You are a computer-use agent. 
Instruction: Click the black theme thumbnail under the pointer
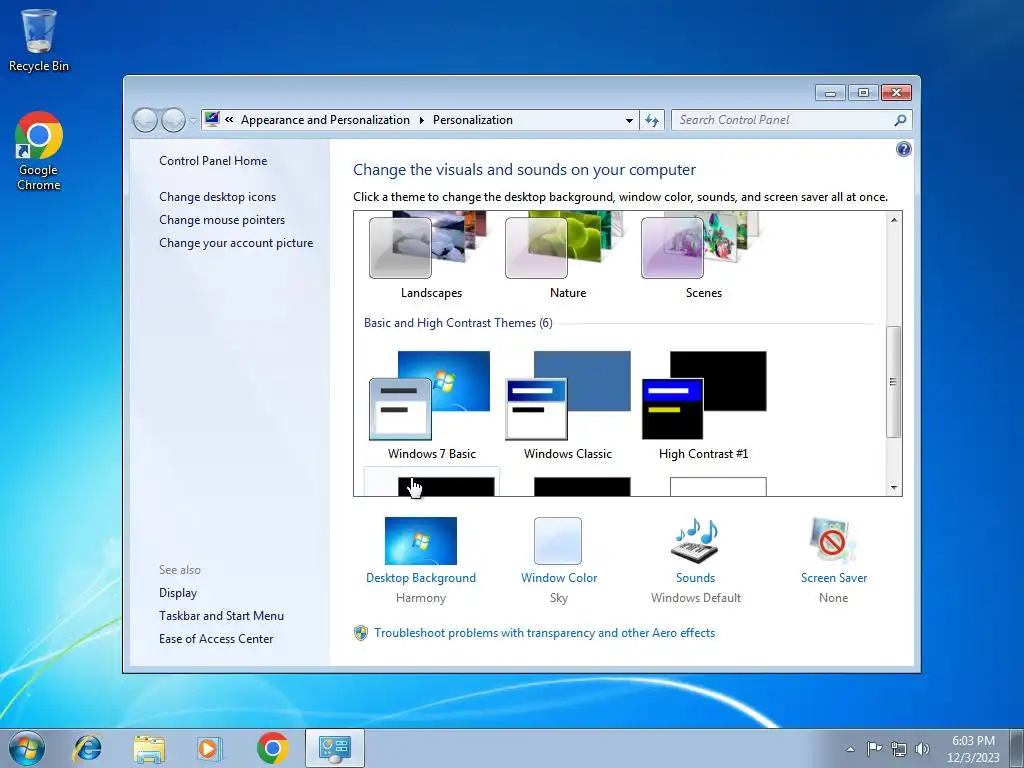click(446, 487)
